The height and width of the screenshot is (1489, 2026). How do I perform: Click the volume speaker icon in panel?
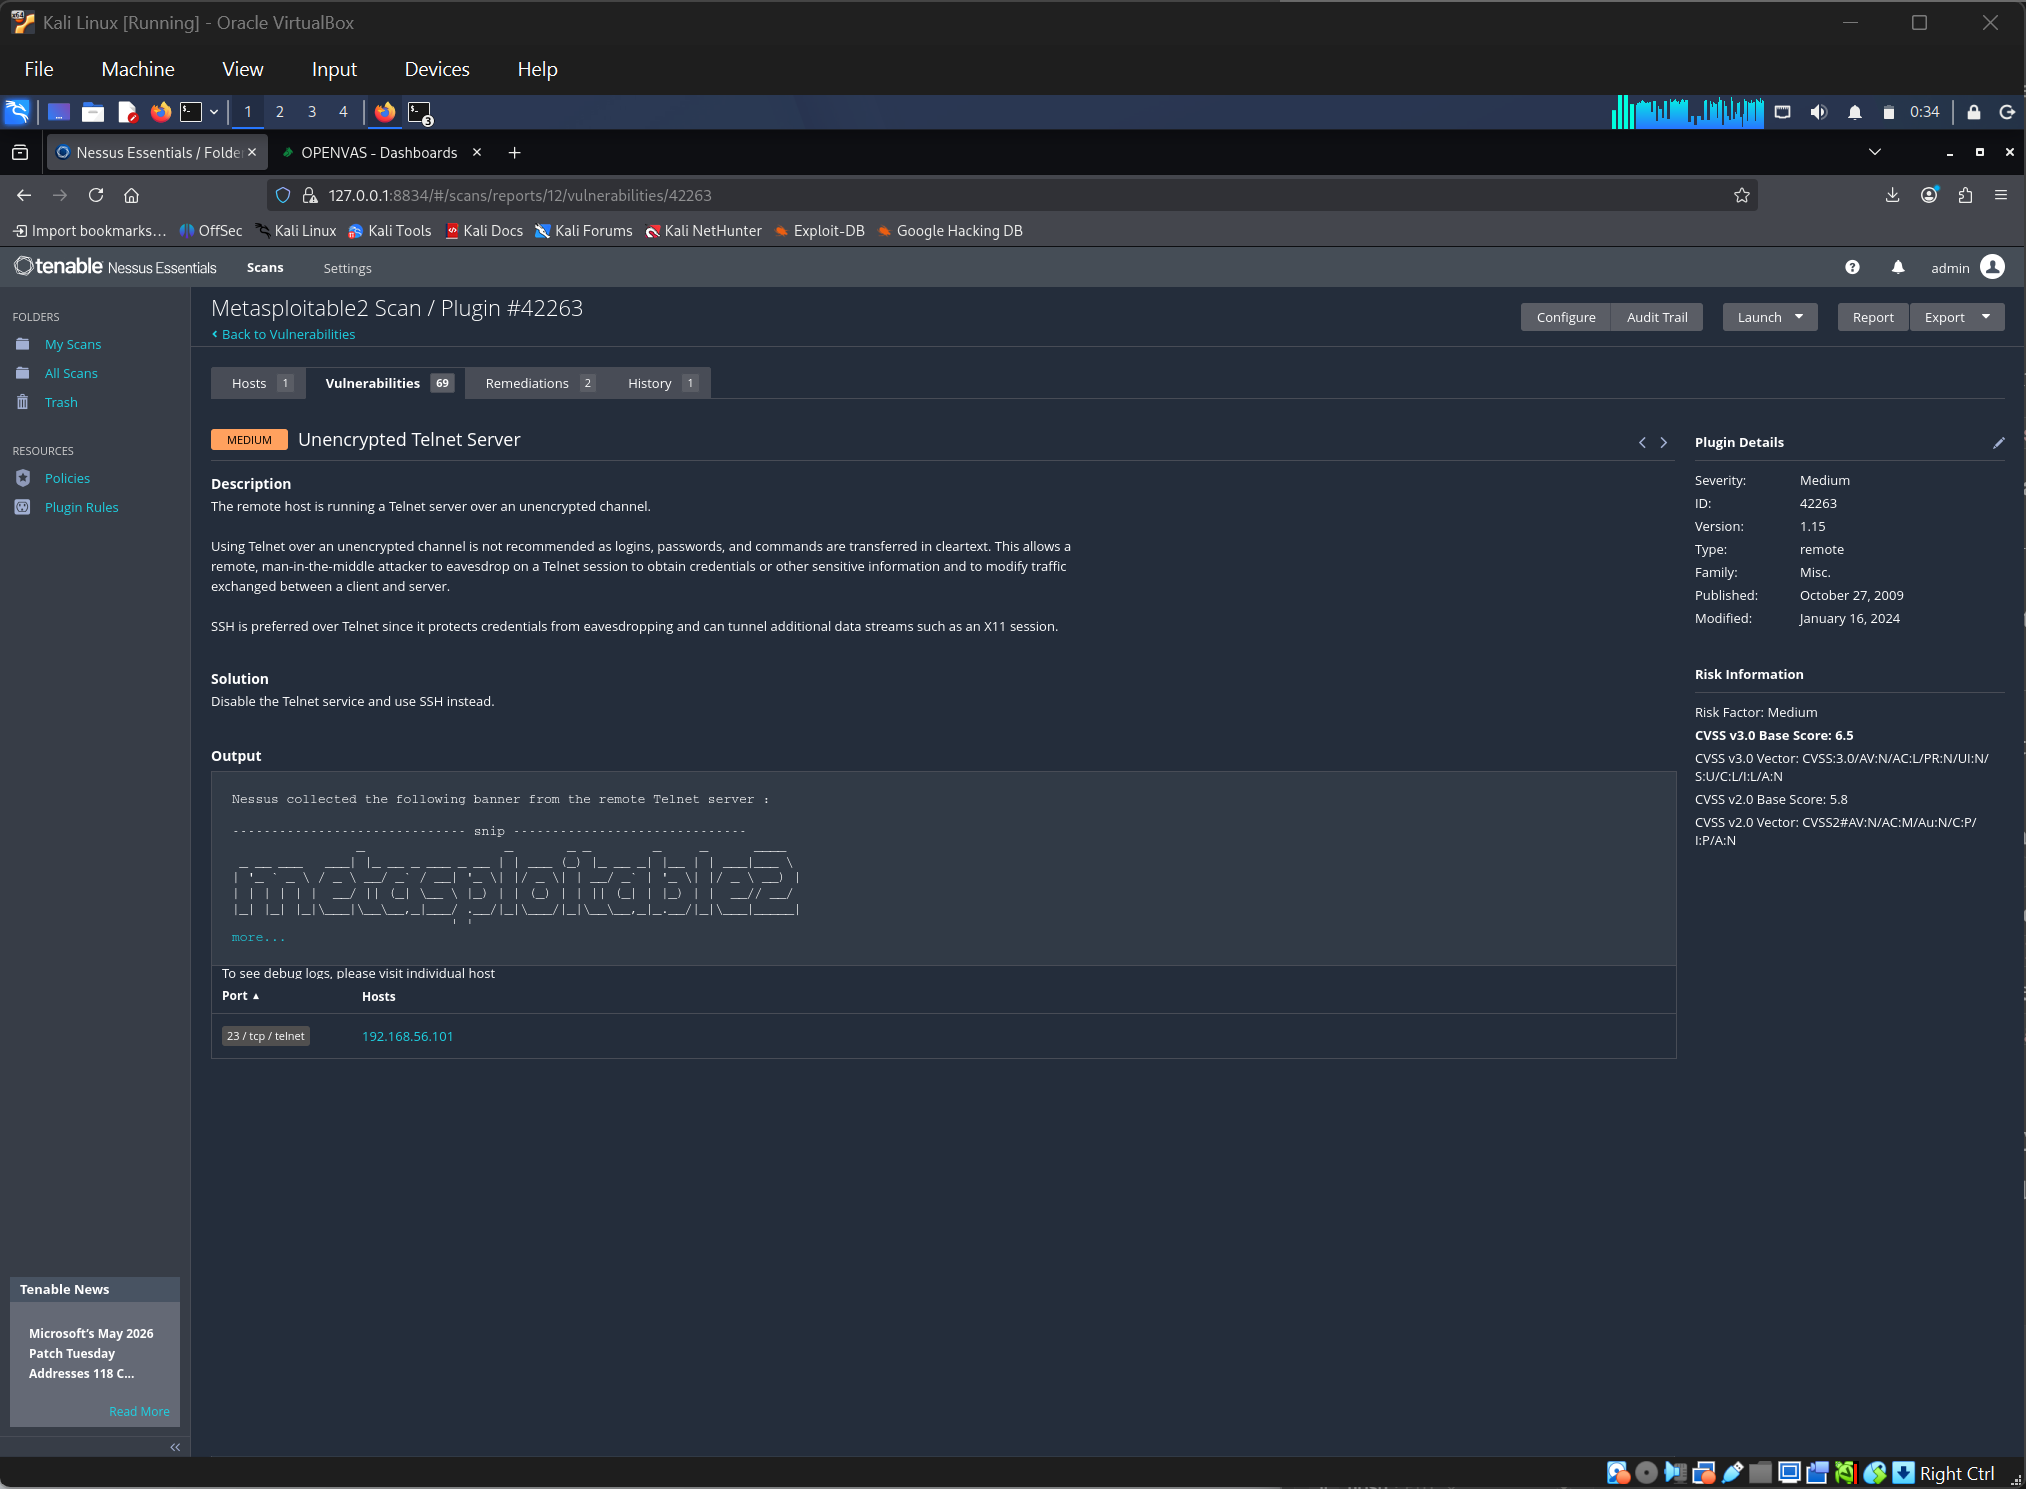[1819, 112]
